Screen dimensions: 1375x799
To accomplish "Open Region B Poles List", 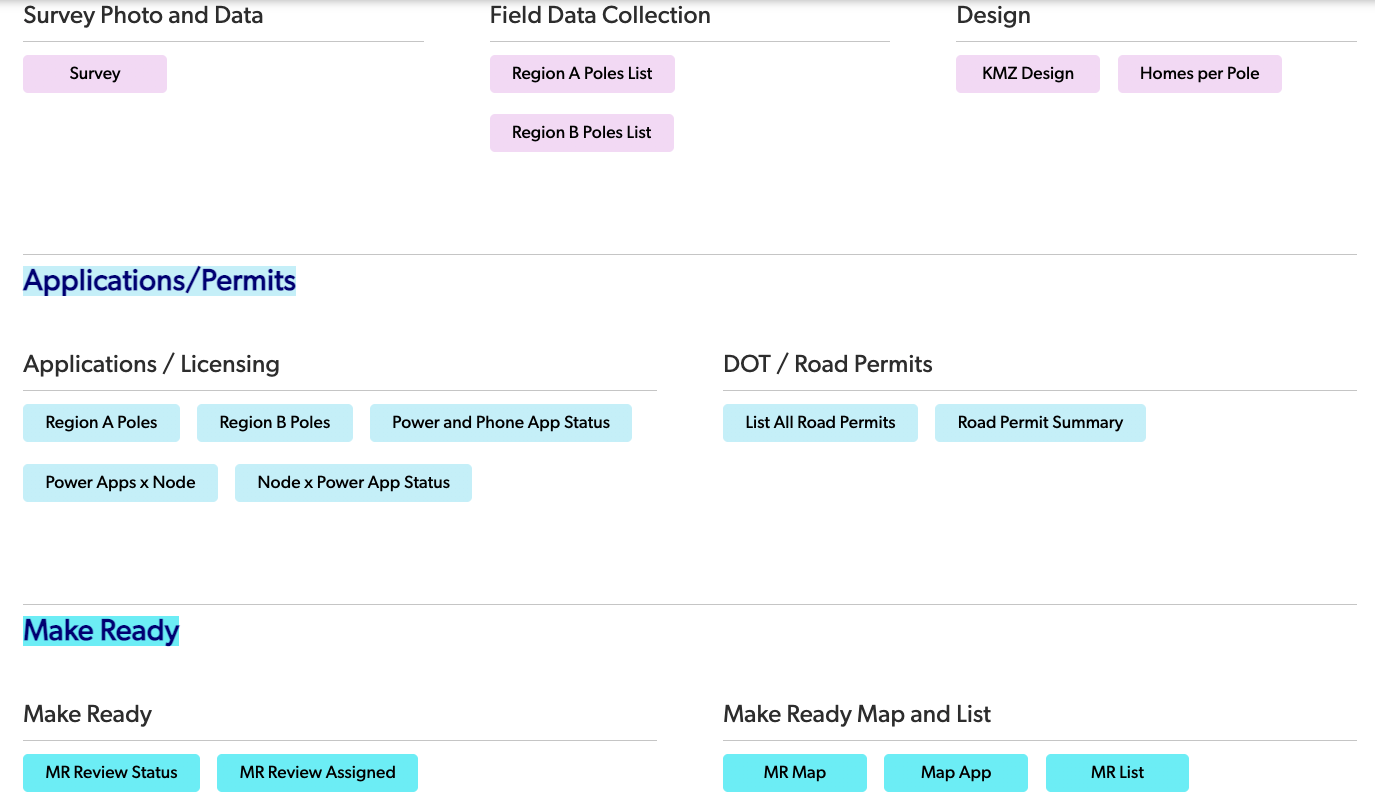I will pos(582,133).
